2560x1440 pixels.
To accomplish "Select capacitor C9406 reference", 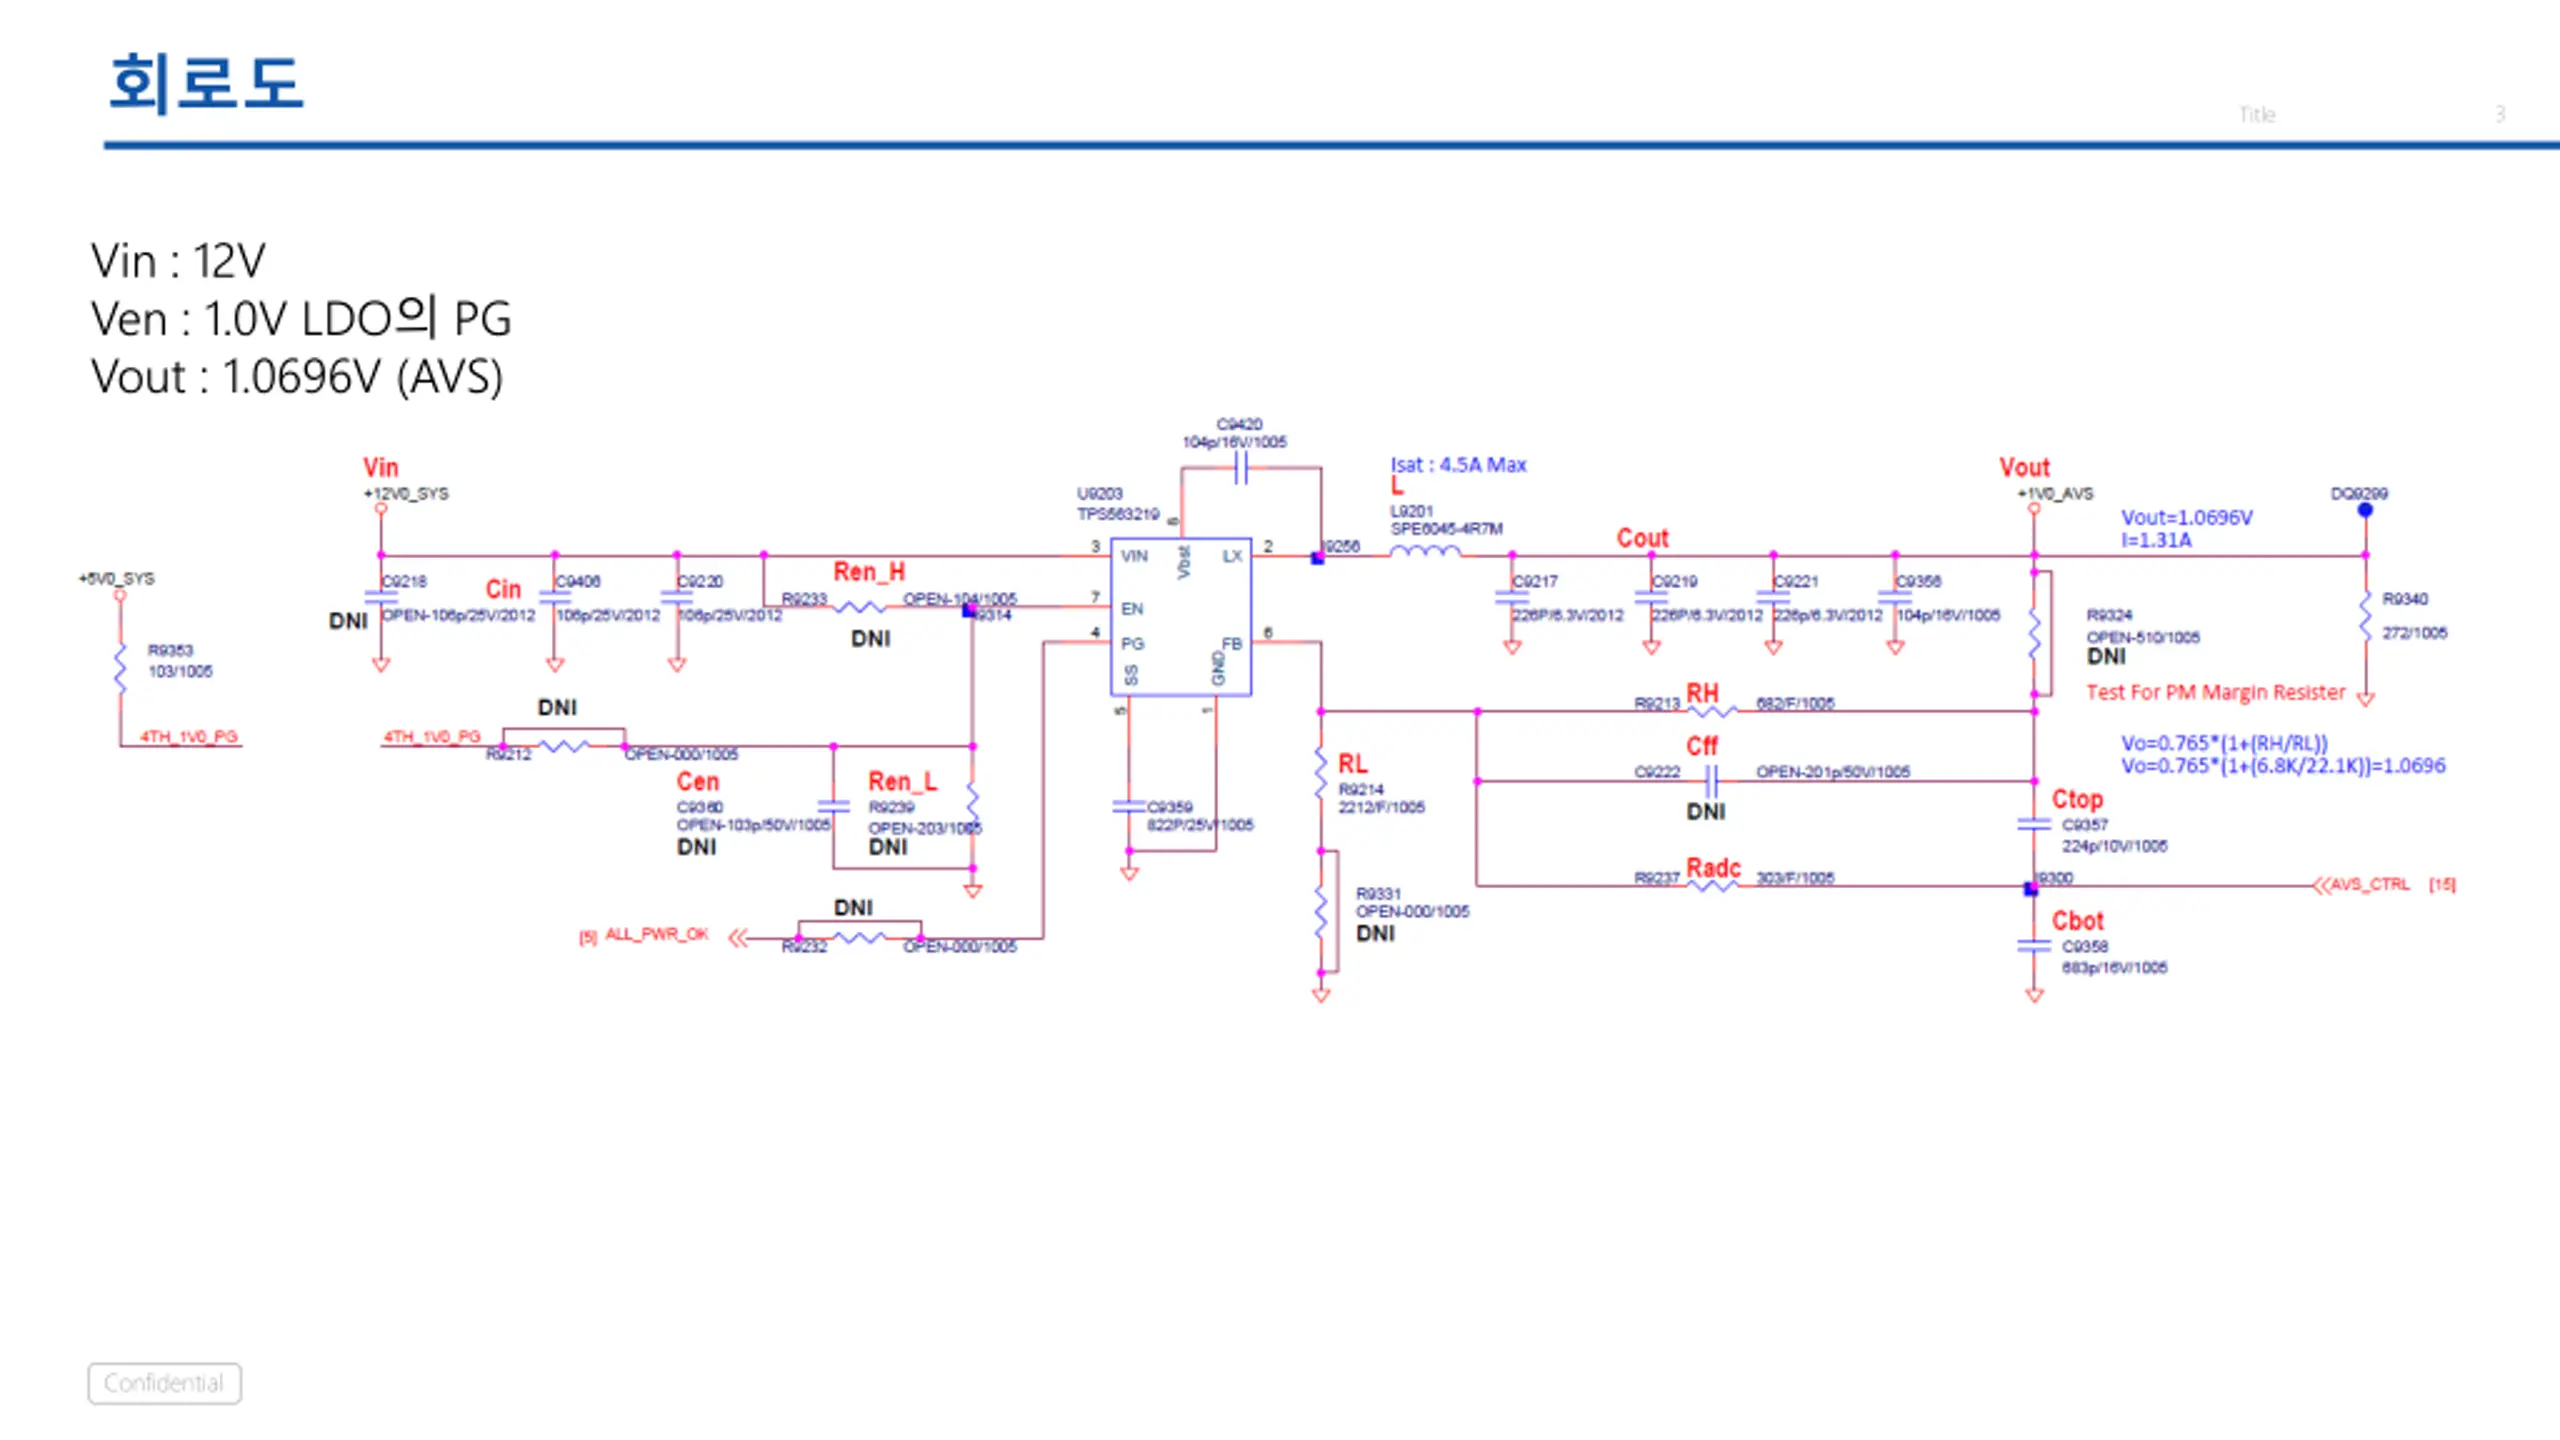I will pyautogui.click(x=578, y=581).
